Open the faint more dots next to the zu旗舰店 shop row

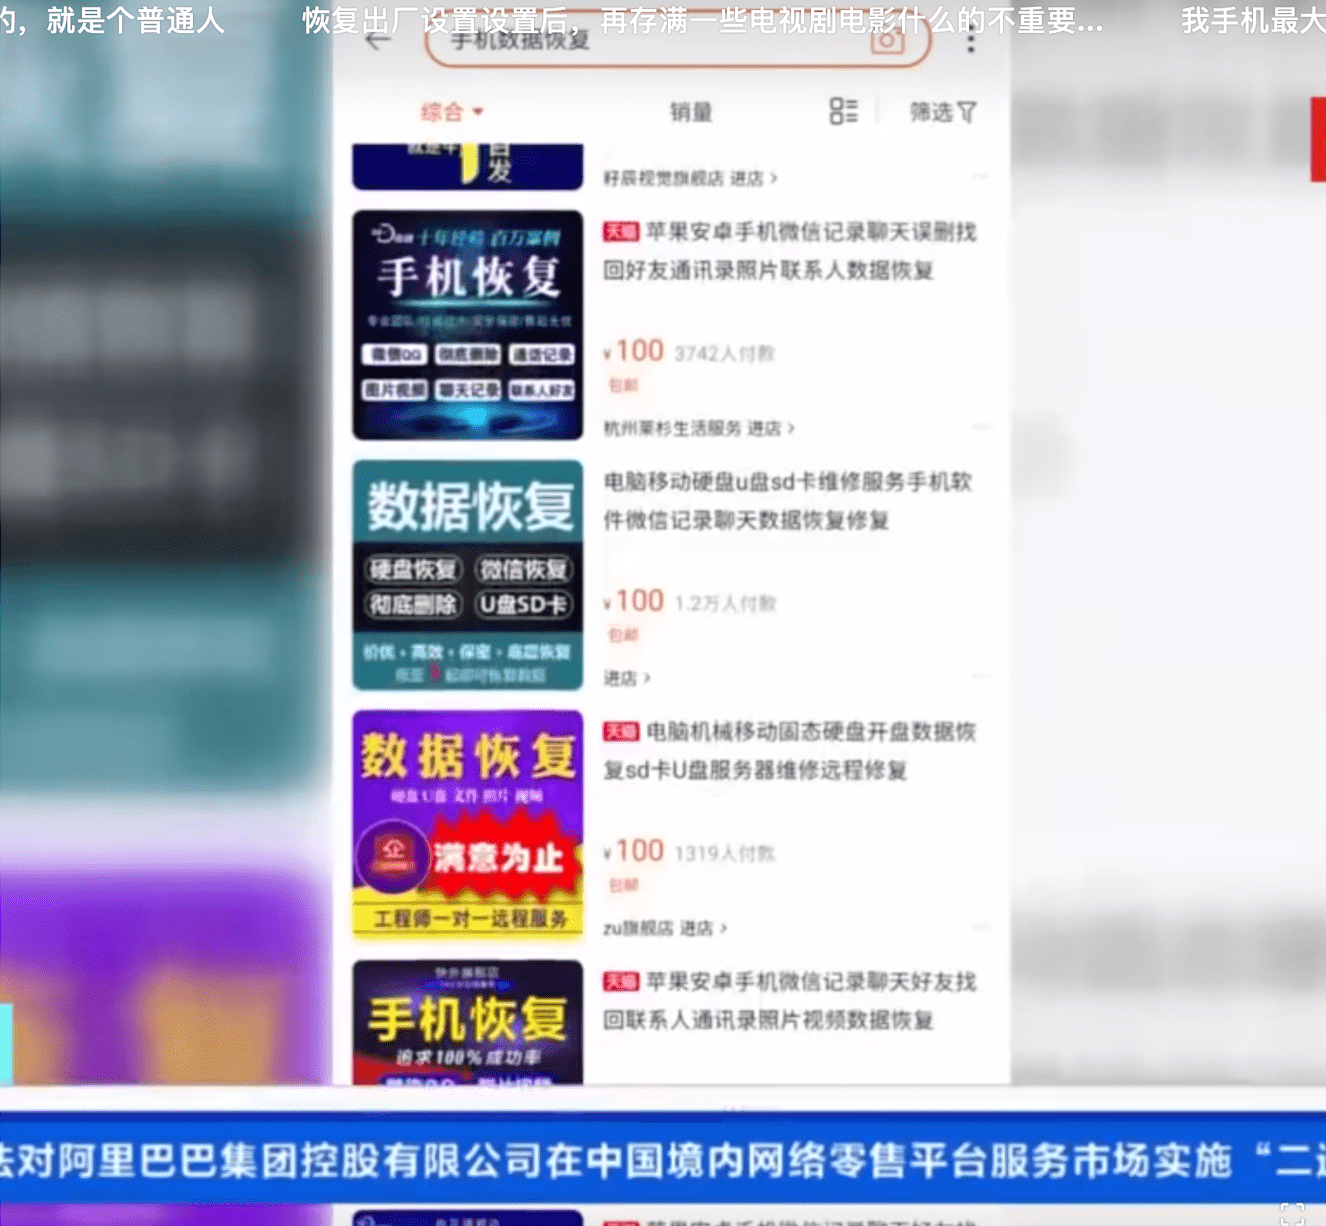pos(980,927)
